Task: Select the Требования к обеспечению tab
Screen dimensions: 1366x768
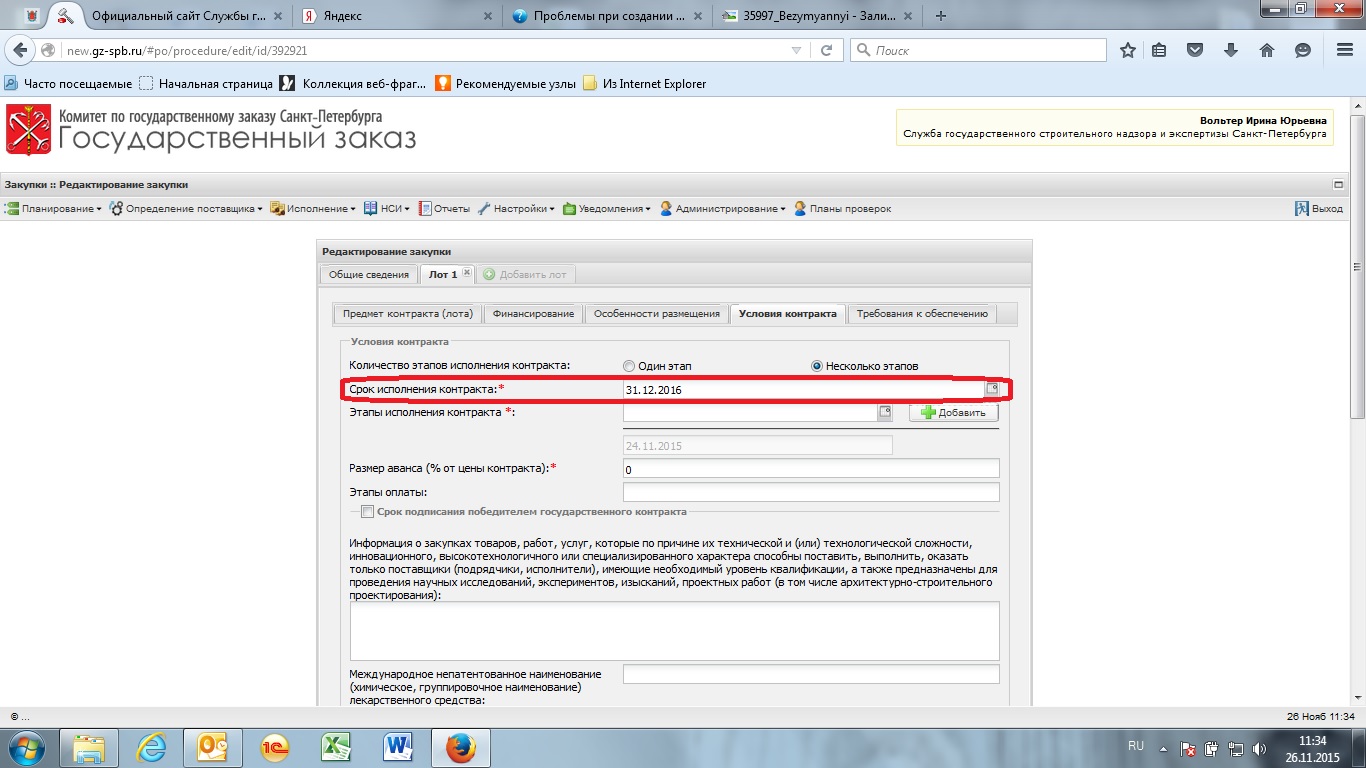Action: pos(921,313)
